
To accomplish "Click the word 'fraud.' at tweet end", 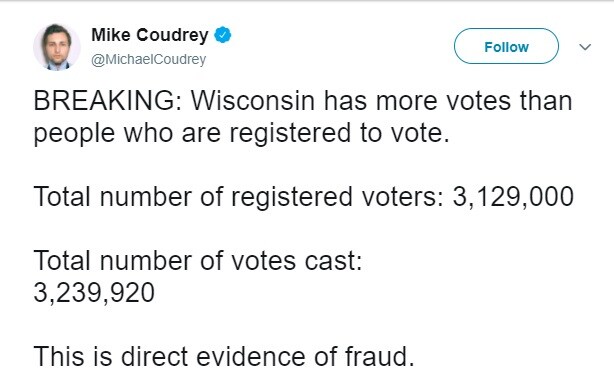I will pyautogui.click(x=379, y=357).
